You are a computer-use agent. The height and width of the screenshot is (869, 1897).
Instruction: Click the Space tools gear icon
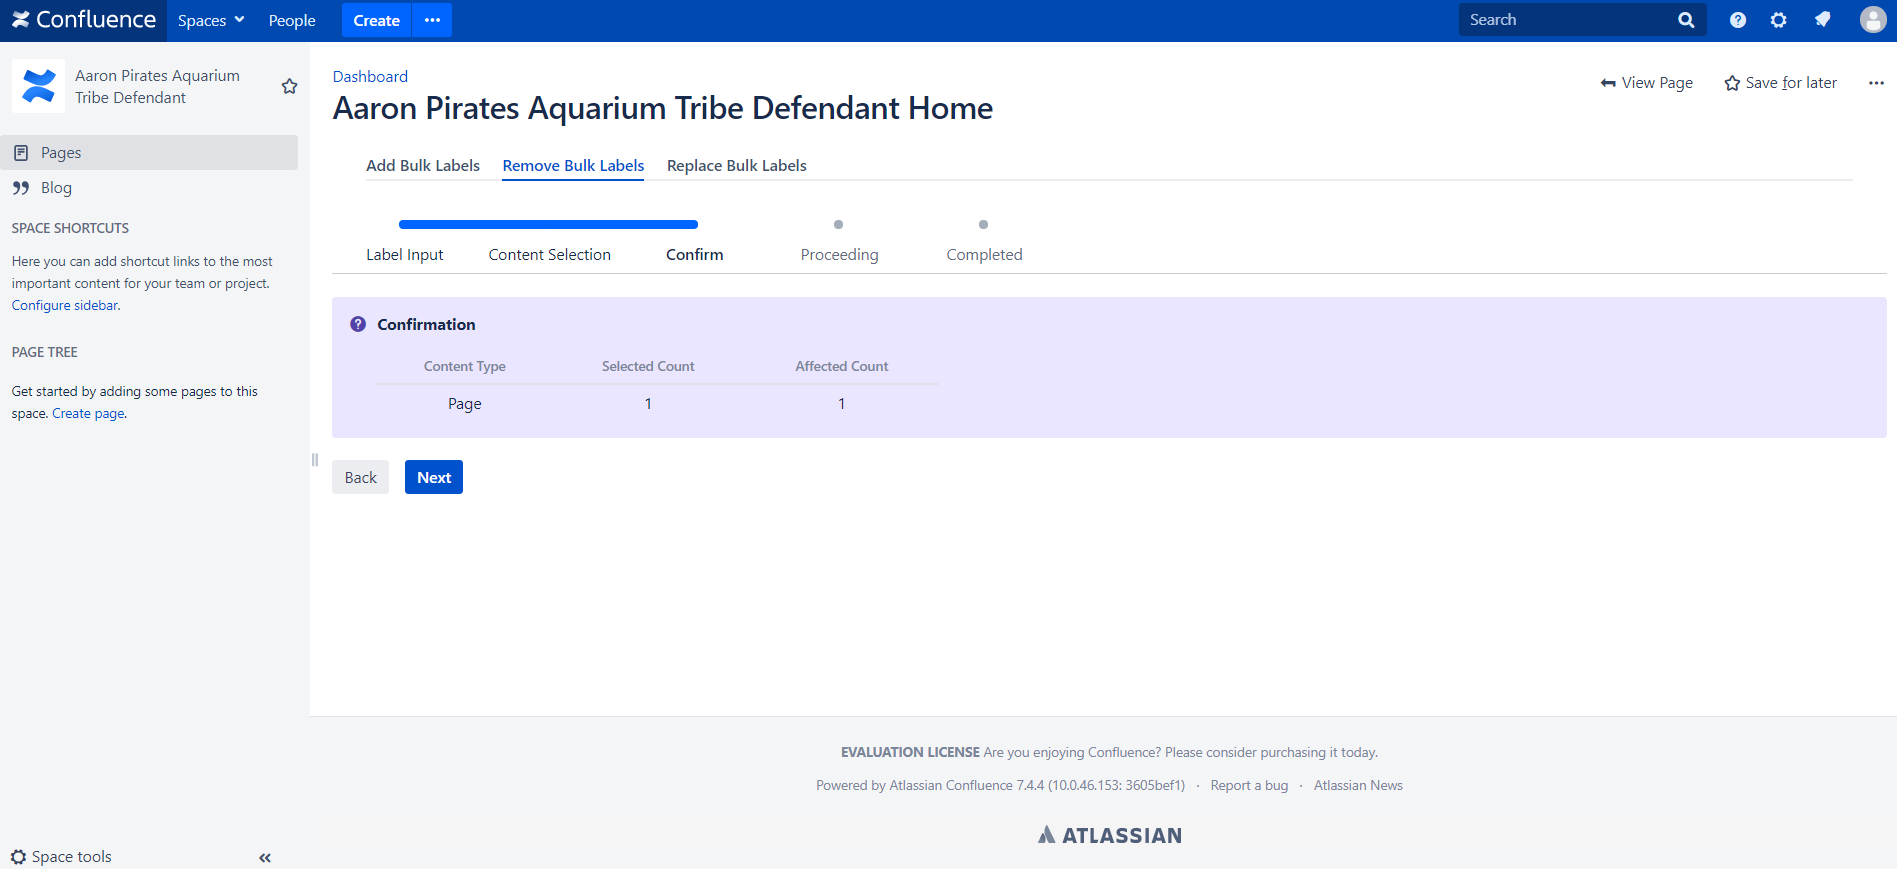[x=19, y=857]
